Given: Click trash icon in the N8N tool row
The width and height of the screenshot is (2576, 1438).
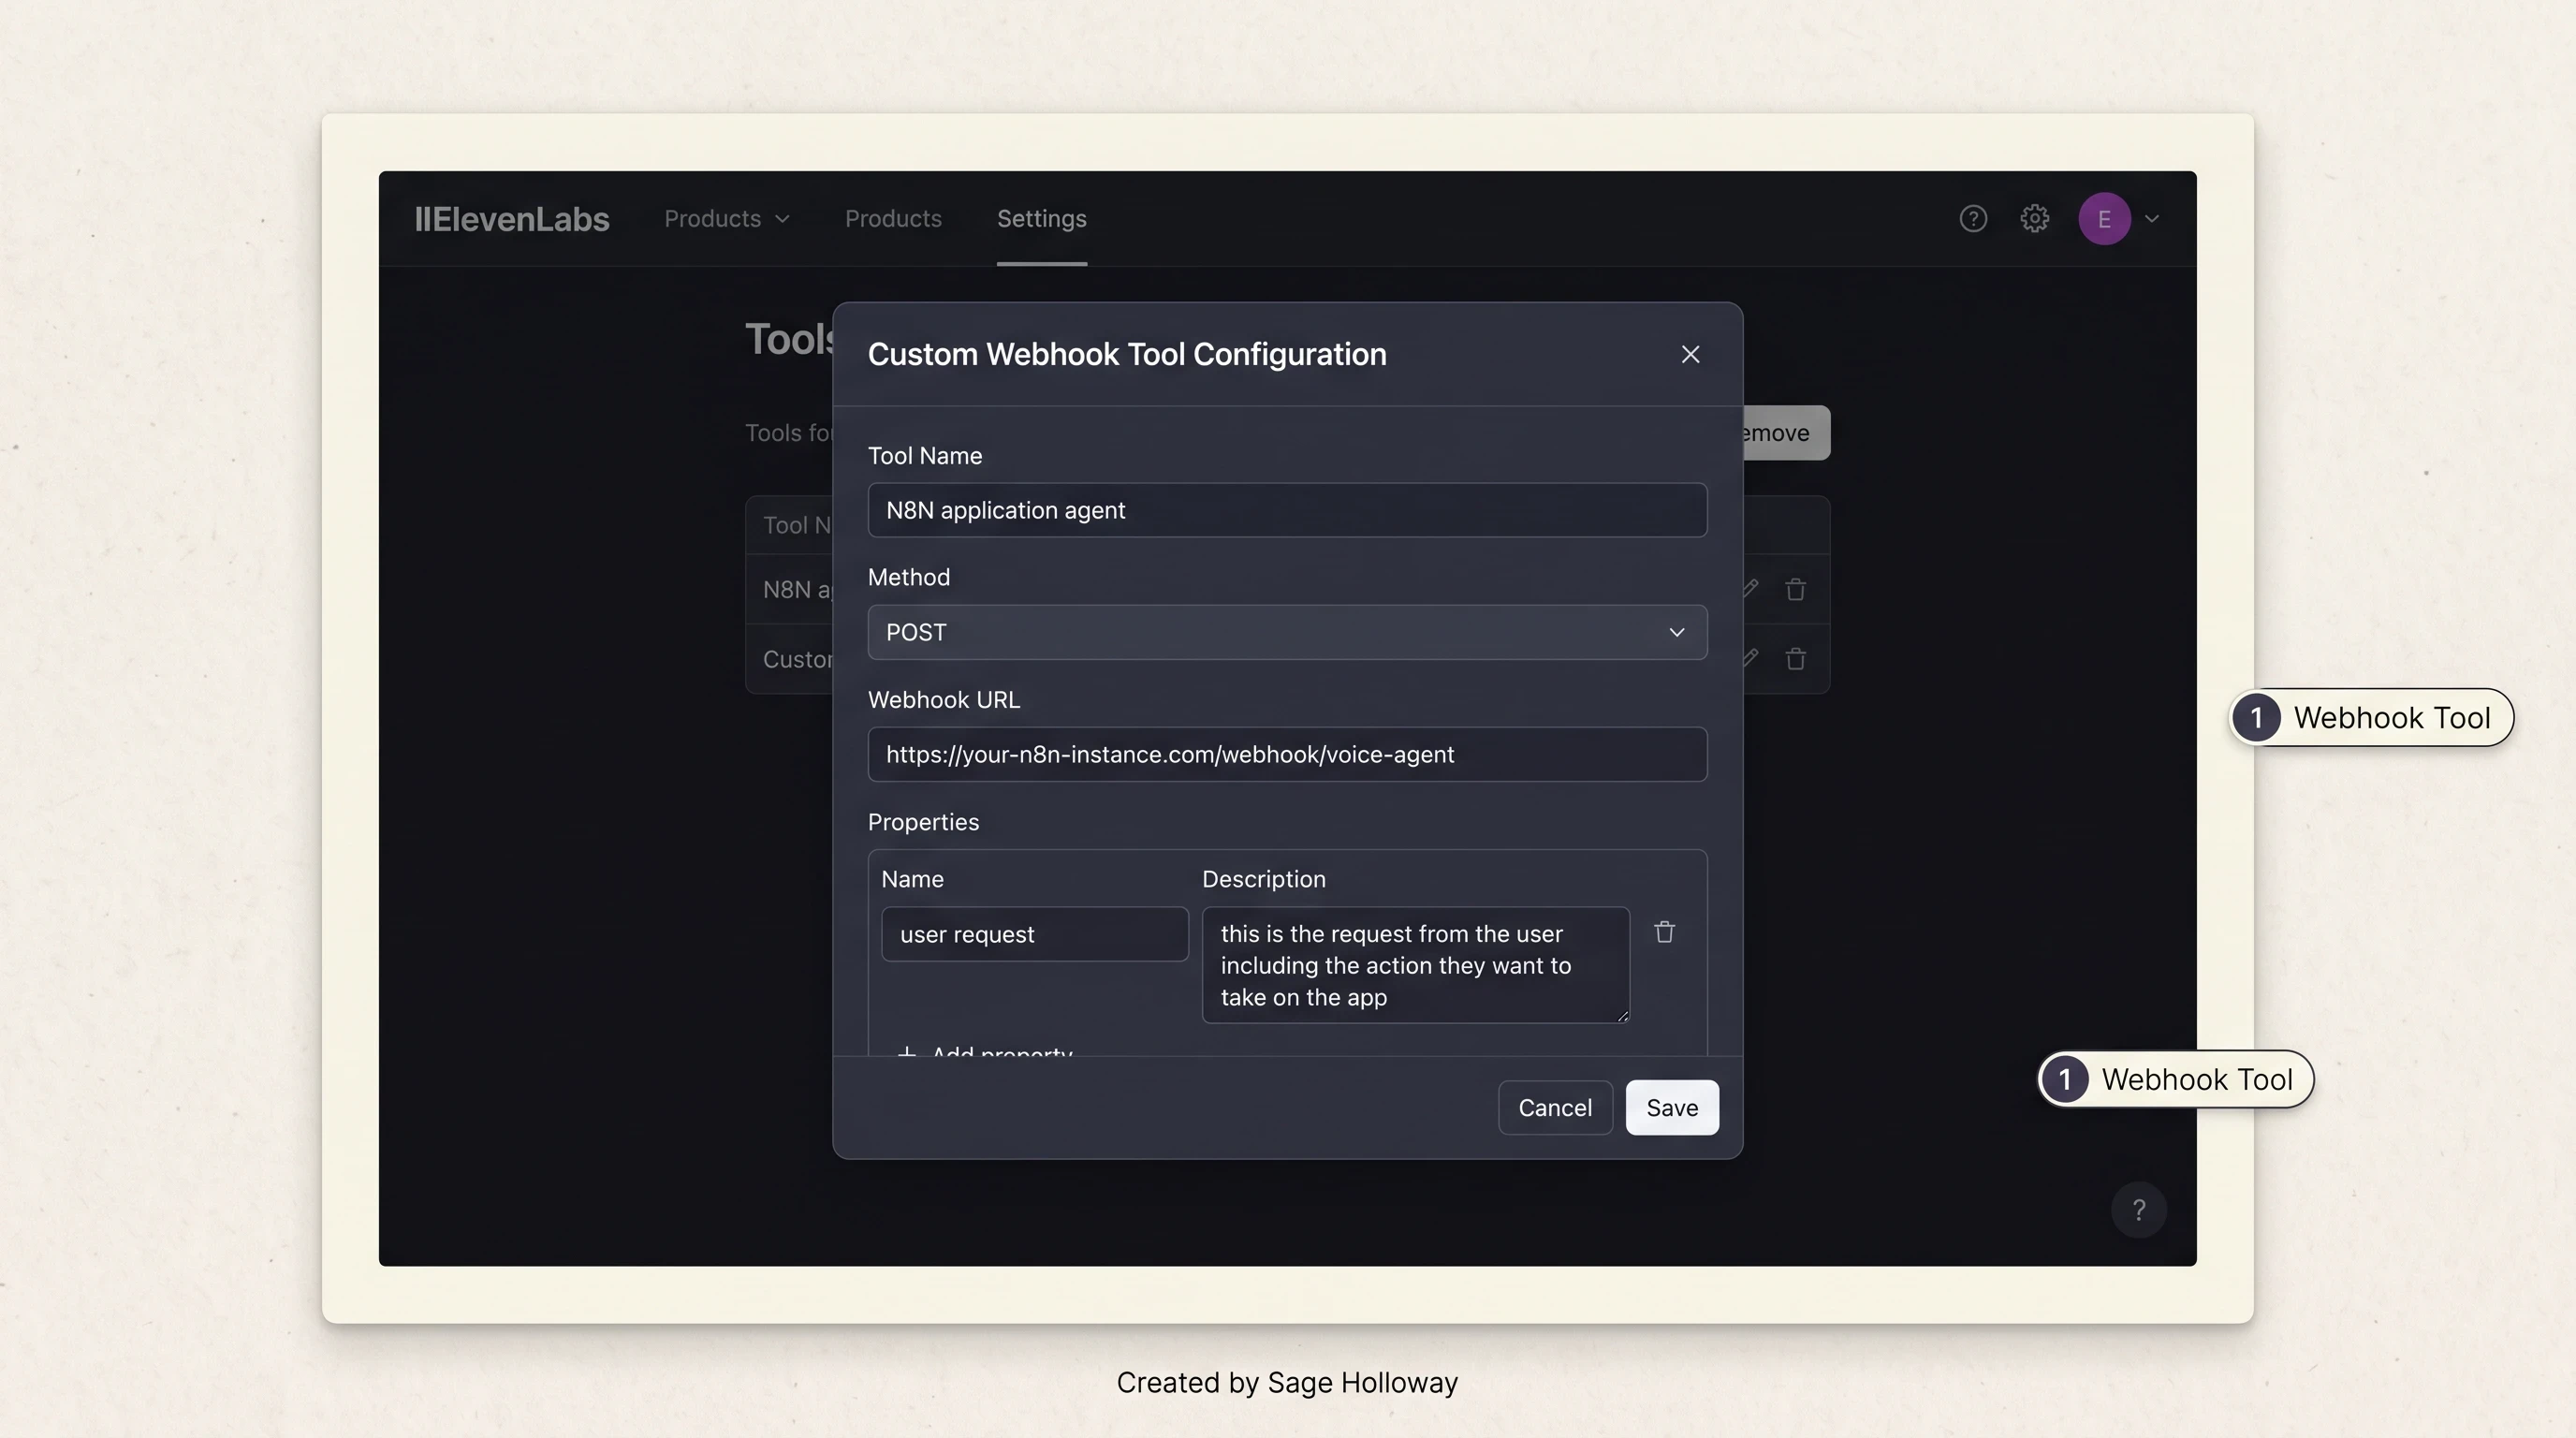Looking at the screenshot, I should click(1795, 589).
